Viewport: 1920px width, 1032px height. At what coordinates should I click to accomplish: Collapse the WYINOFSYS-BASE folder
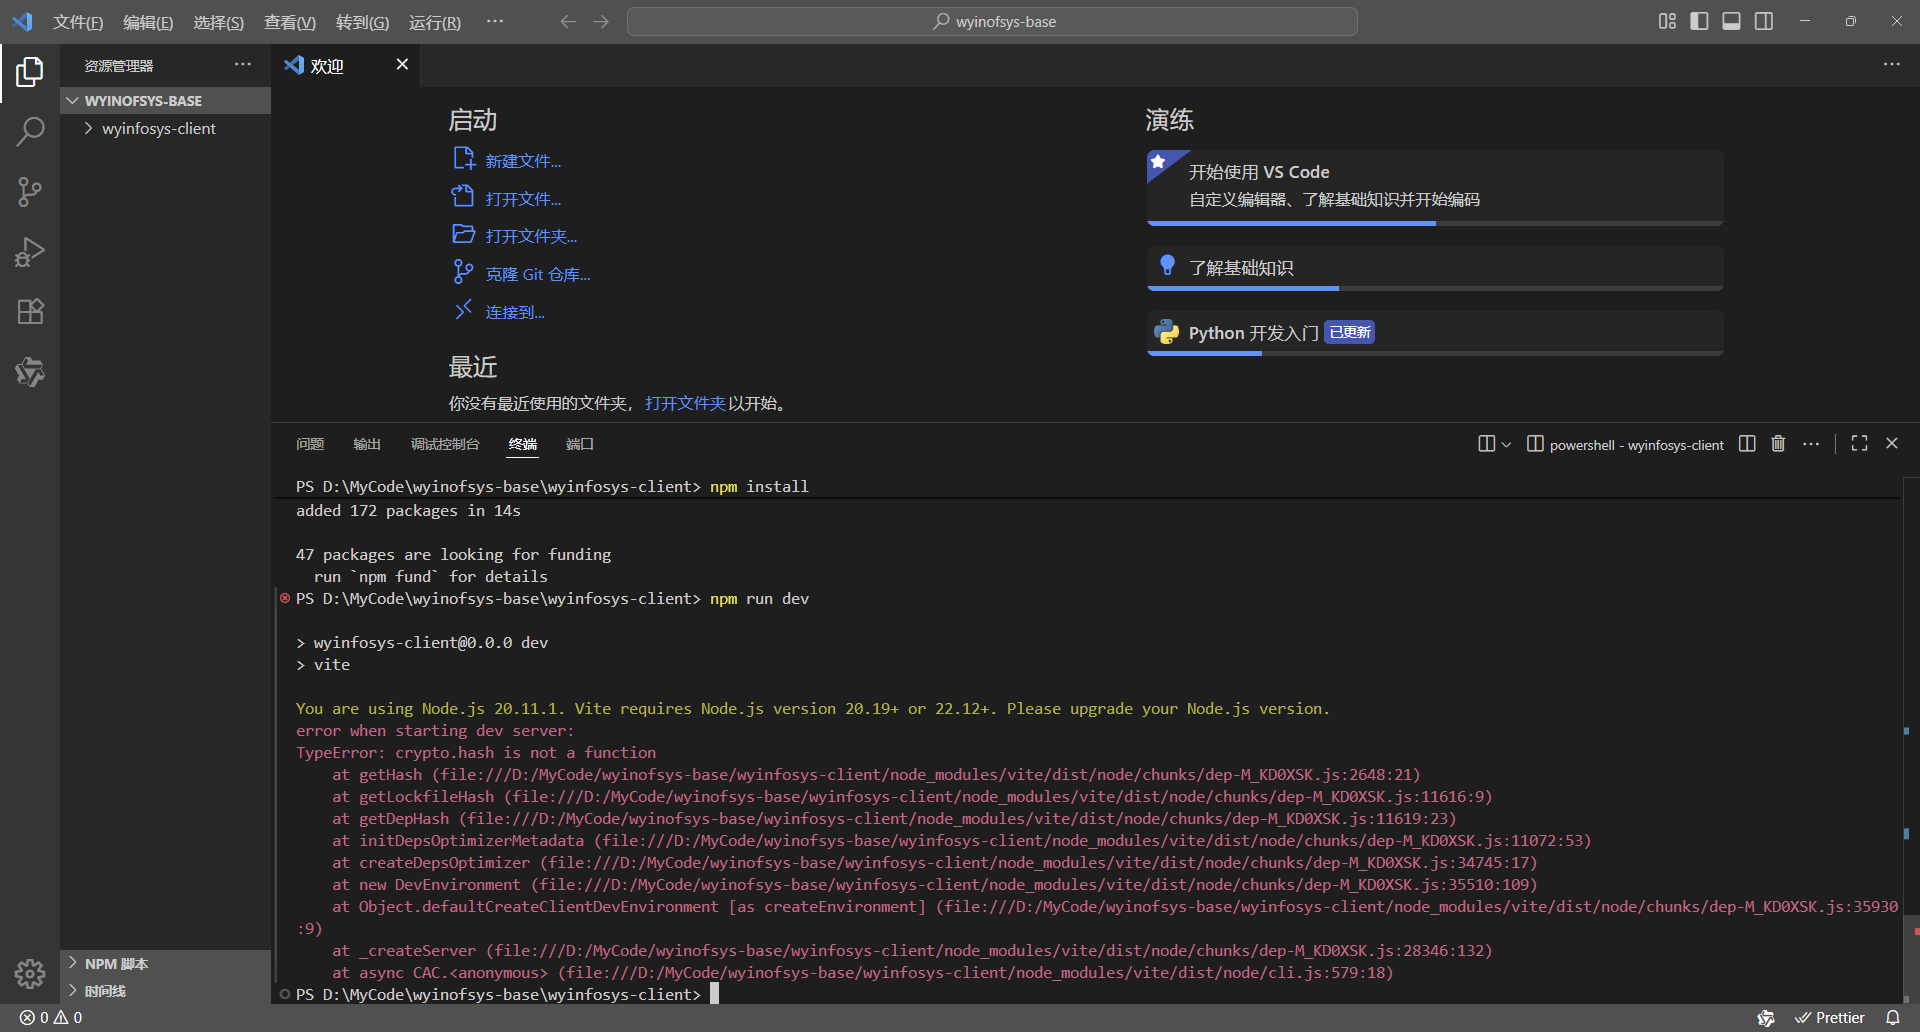[x=71, y=100]
